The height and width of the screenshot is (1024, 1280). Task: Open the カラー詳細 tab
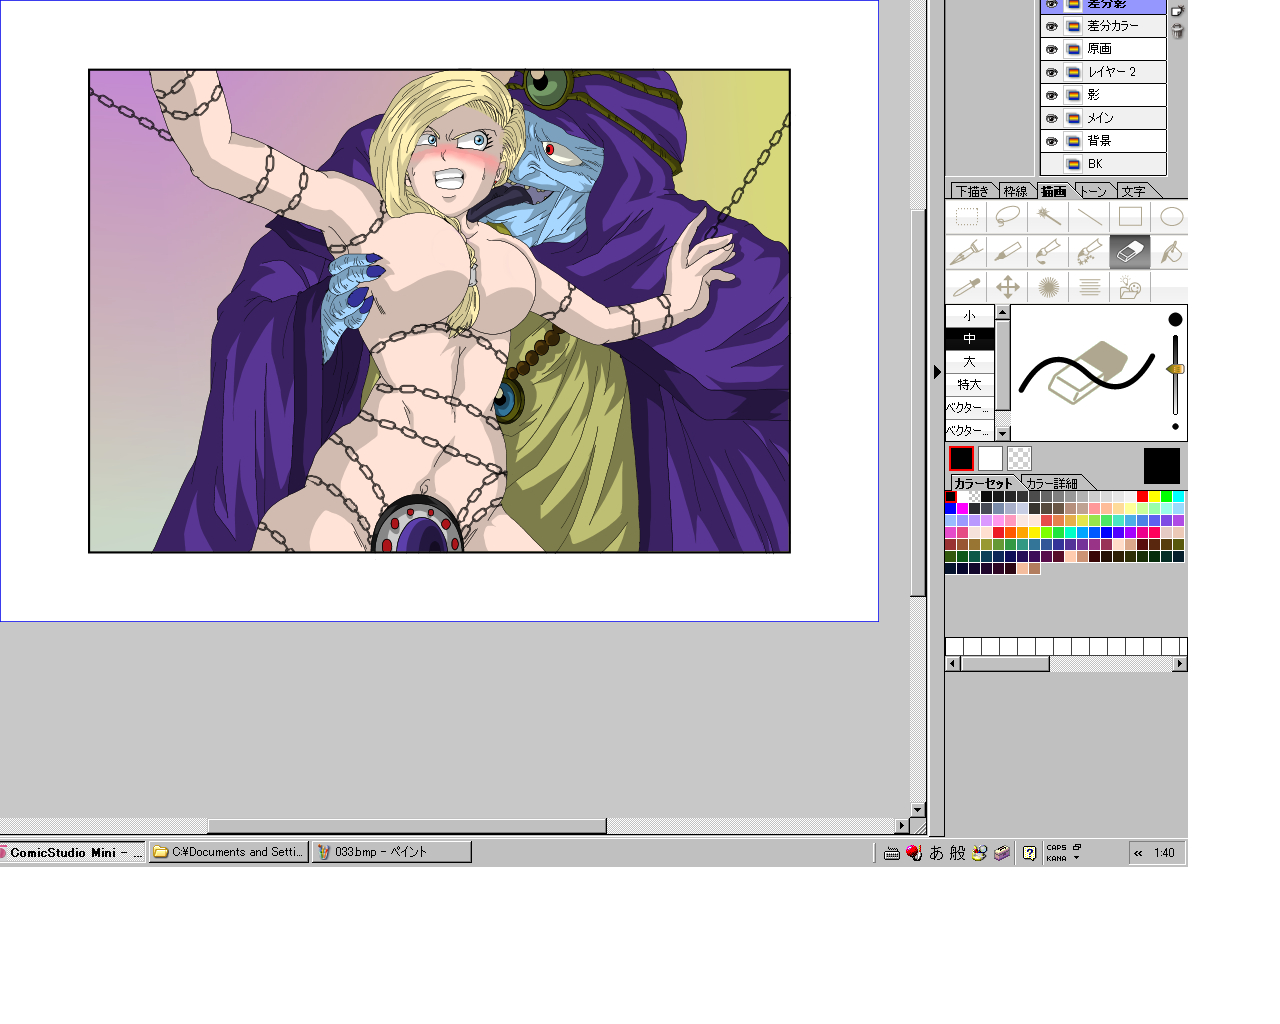coord(1052,483)
